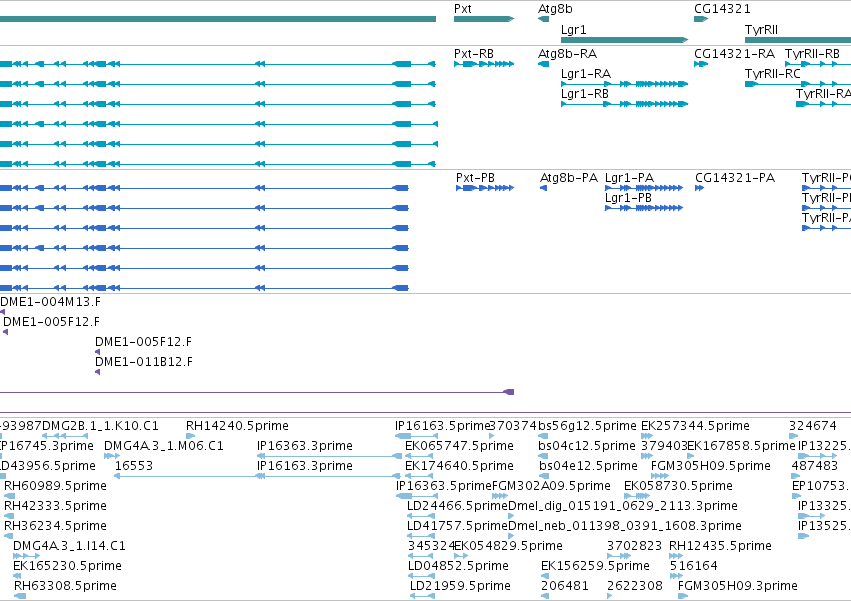Select the DME1-011B12.F feature label

(144, 362)
